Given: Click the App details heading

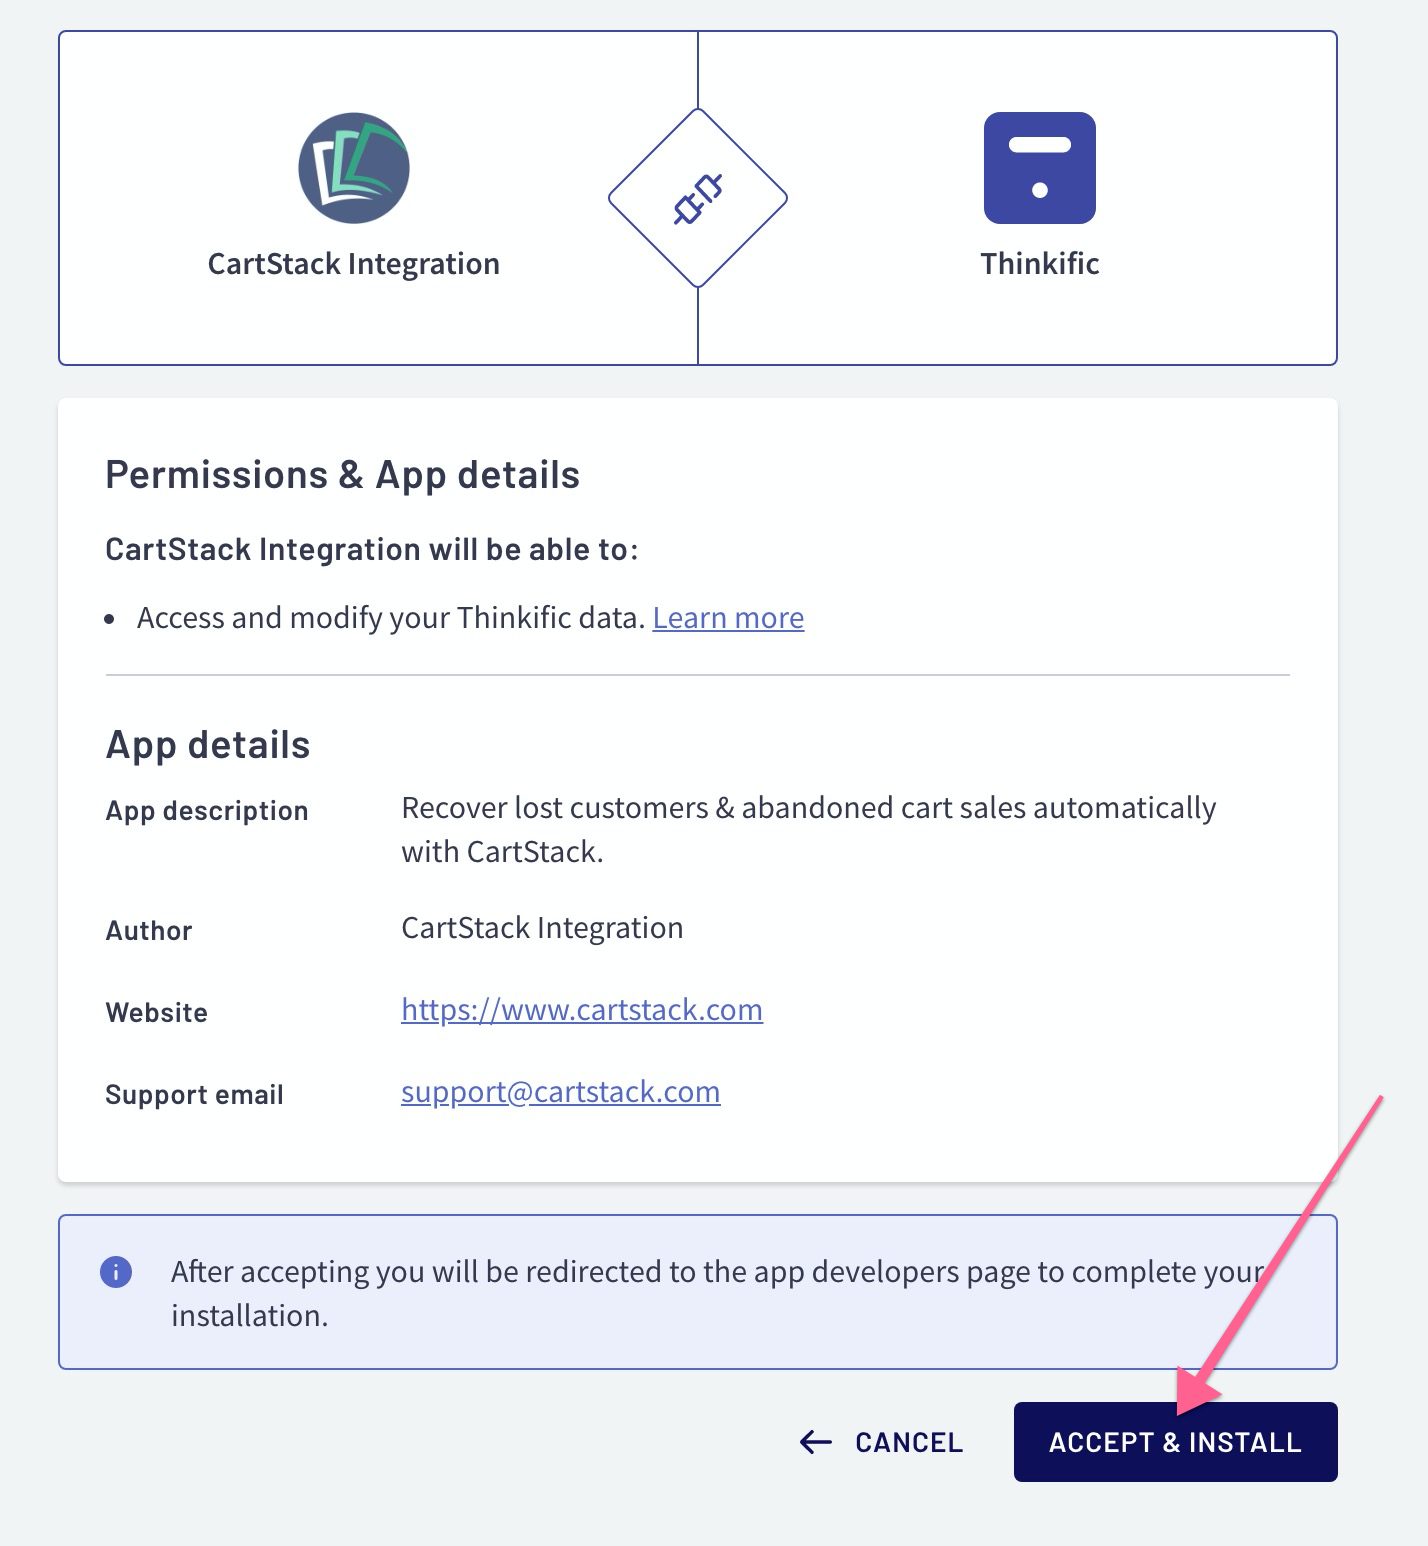Looking at the screenshot, I should point(208,746).
